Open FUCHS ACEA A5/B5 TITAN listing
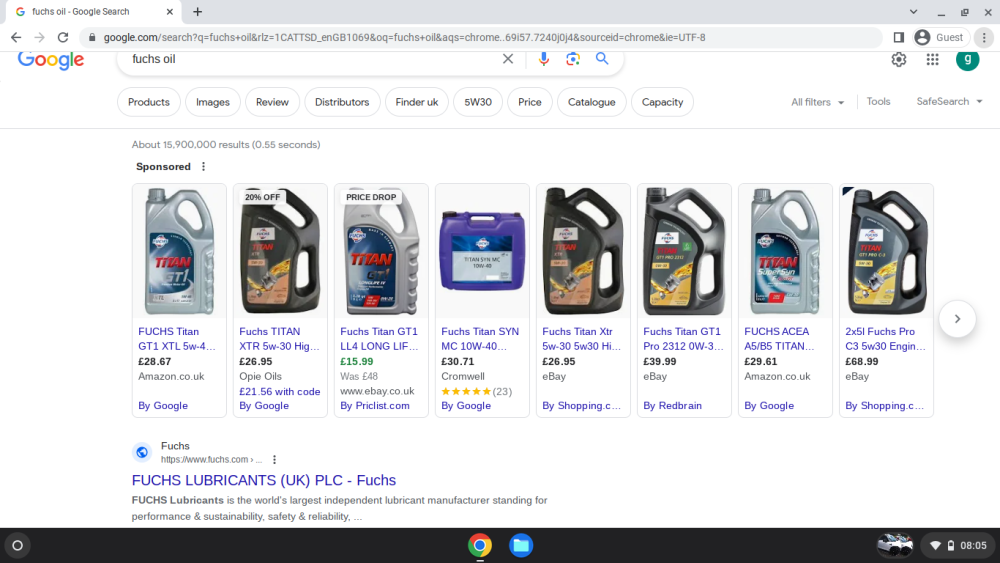 click(x=779, y=339)
